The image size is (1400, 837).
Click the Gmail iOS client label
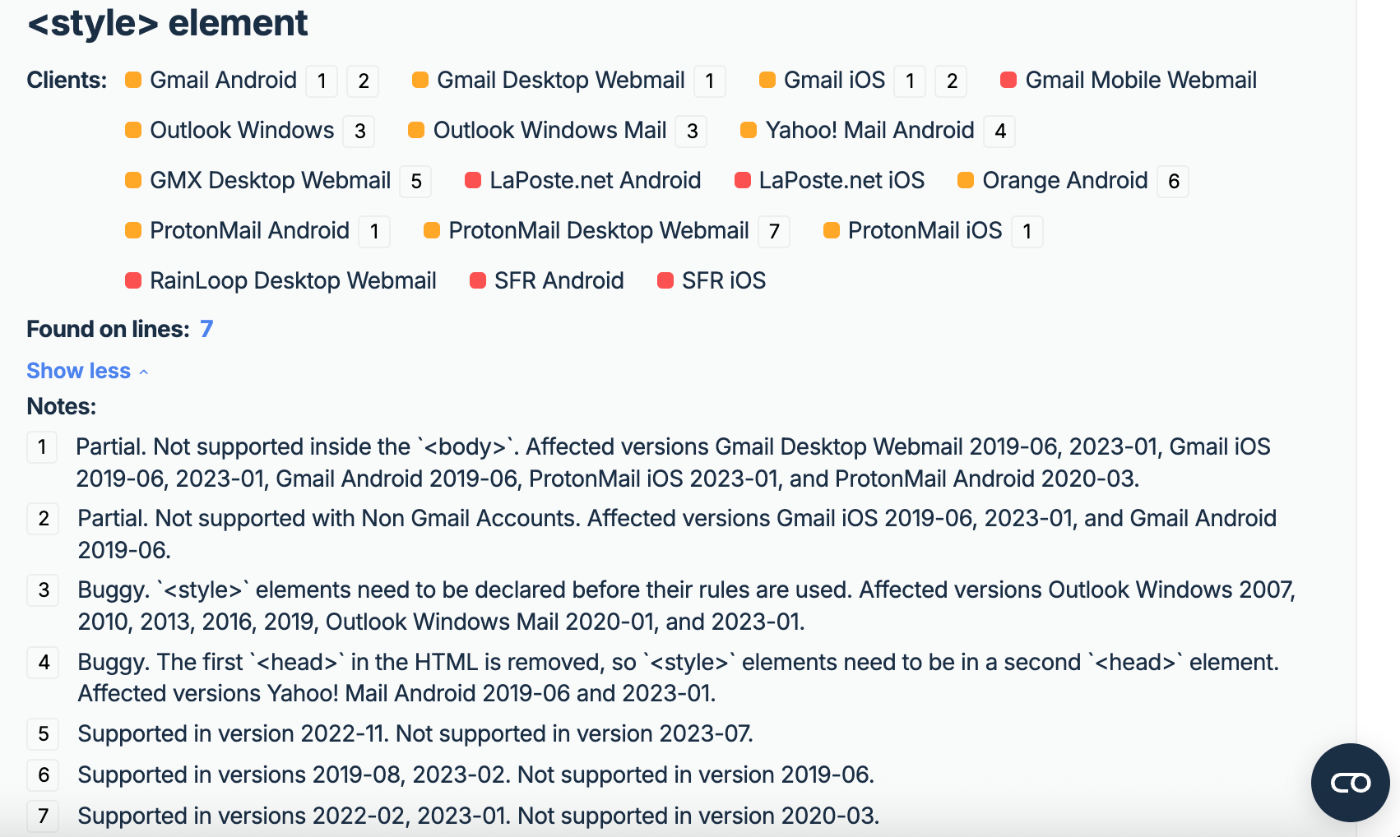pyautogui.click(x=834, y=80)
